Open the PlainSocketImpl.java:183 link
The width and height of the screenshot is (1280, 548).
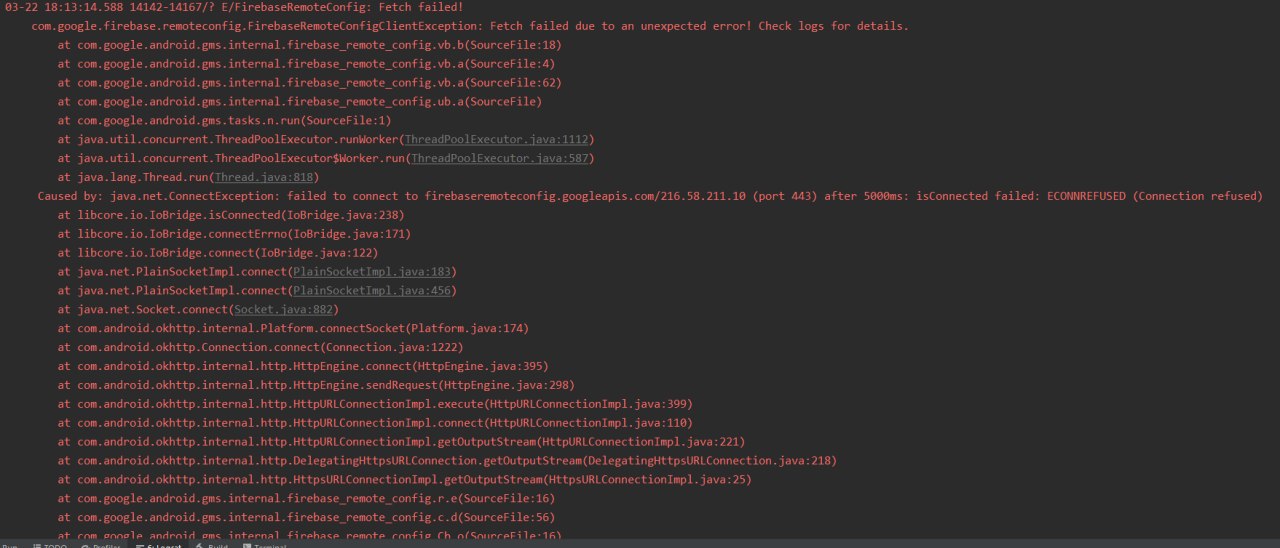372,271
